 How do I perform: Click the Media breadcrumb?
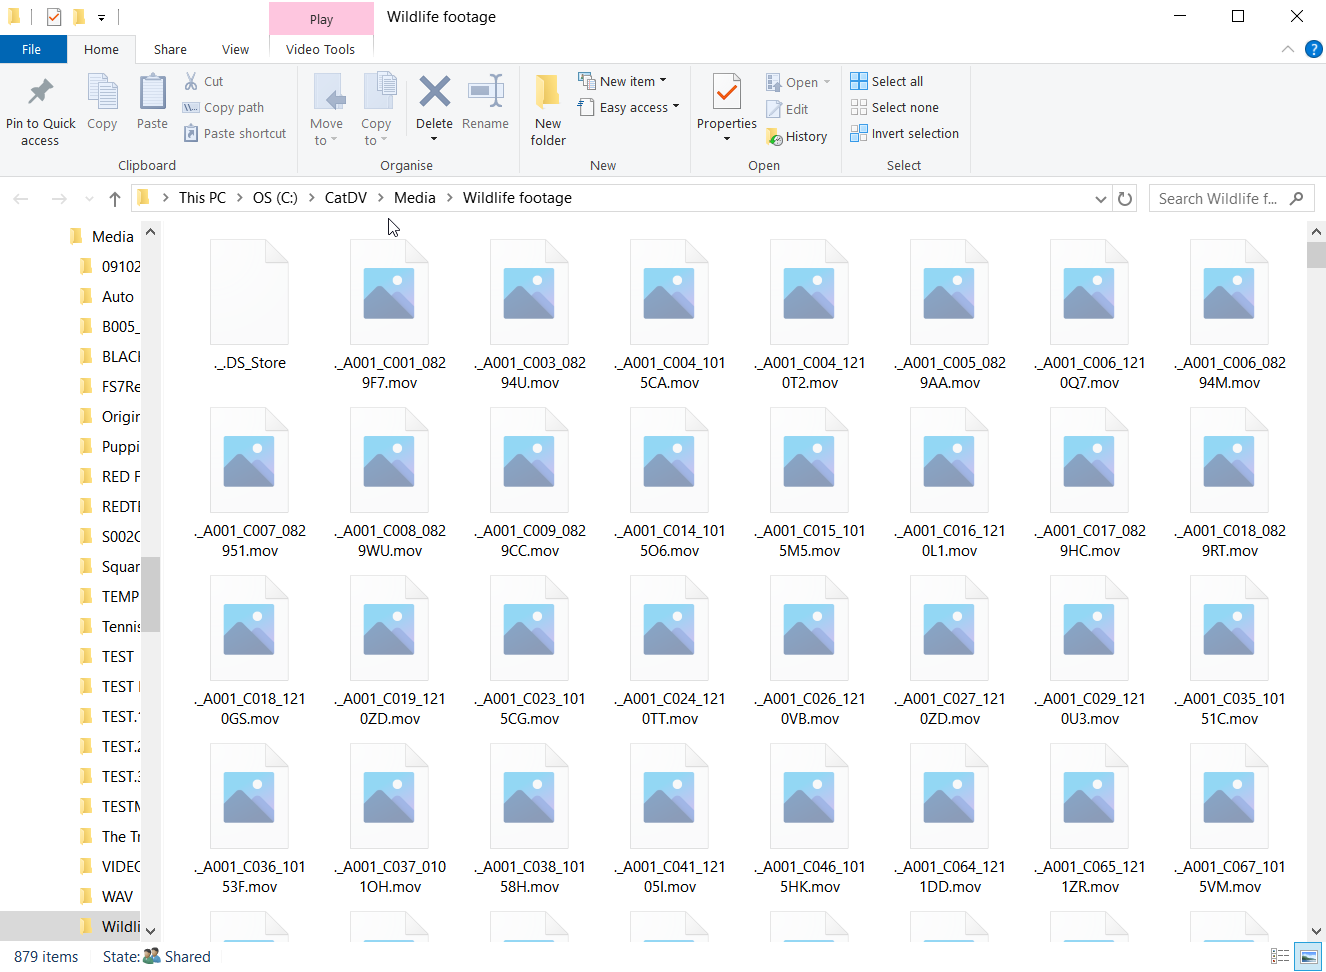click(x=415, y=198)
